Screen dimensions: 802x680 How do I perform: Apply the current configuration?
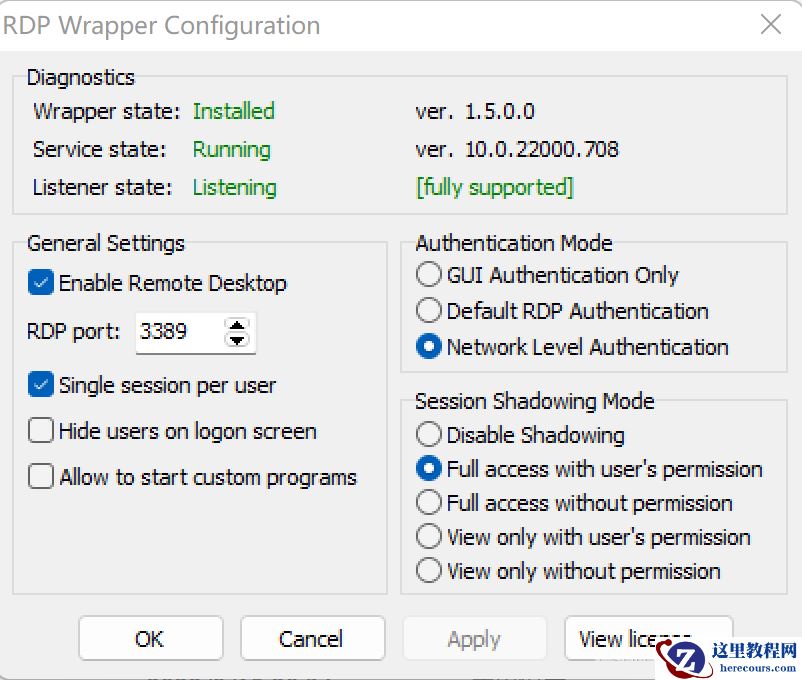474,638
